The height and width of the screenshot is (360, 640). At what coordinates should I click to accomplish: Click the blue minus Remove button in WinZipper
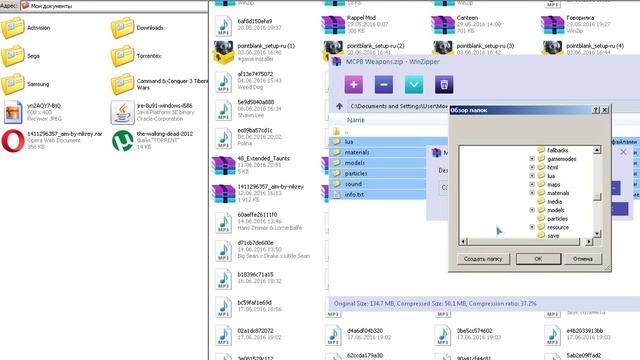point(384,85)
